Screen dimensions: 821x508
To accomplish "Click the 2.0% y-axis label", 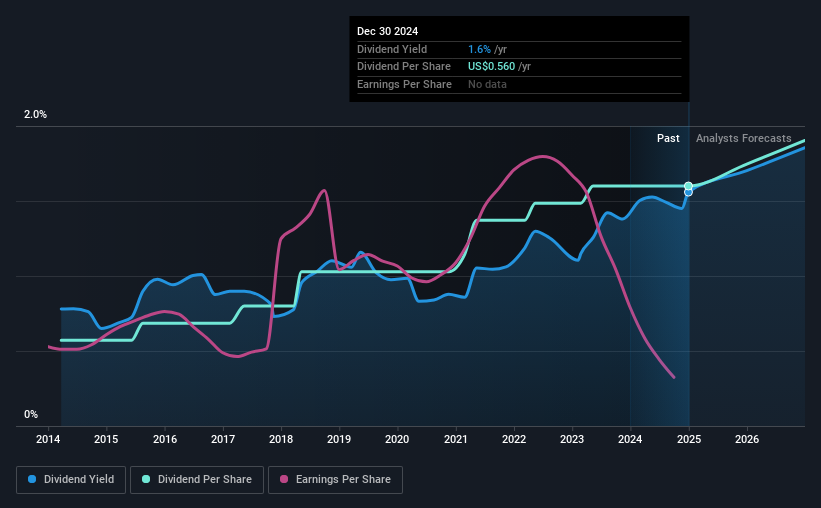I will (35, 114).
